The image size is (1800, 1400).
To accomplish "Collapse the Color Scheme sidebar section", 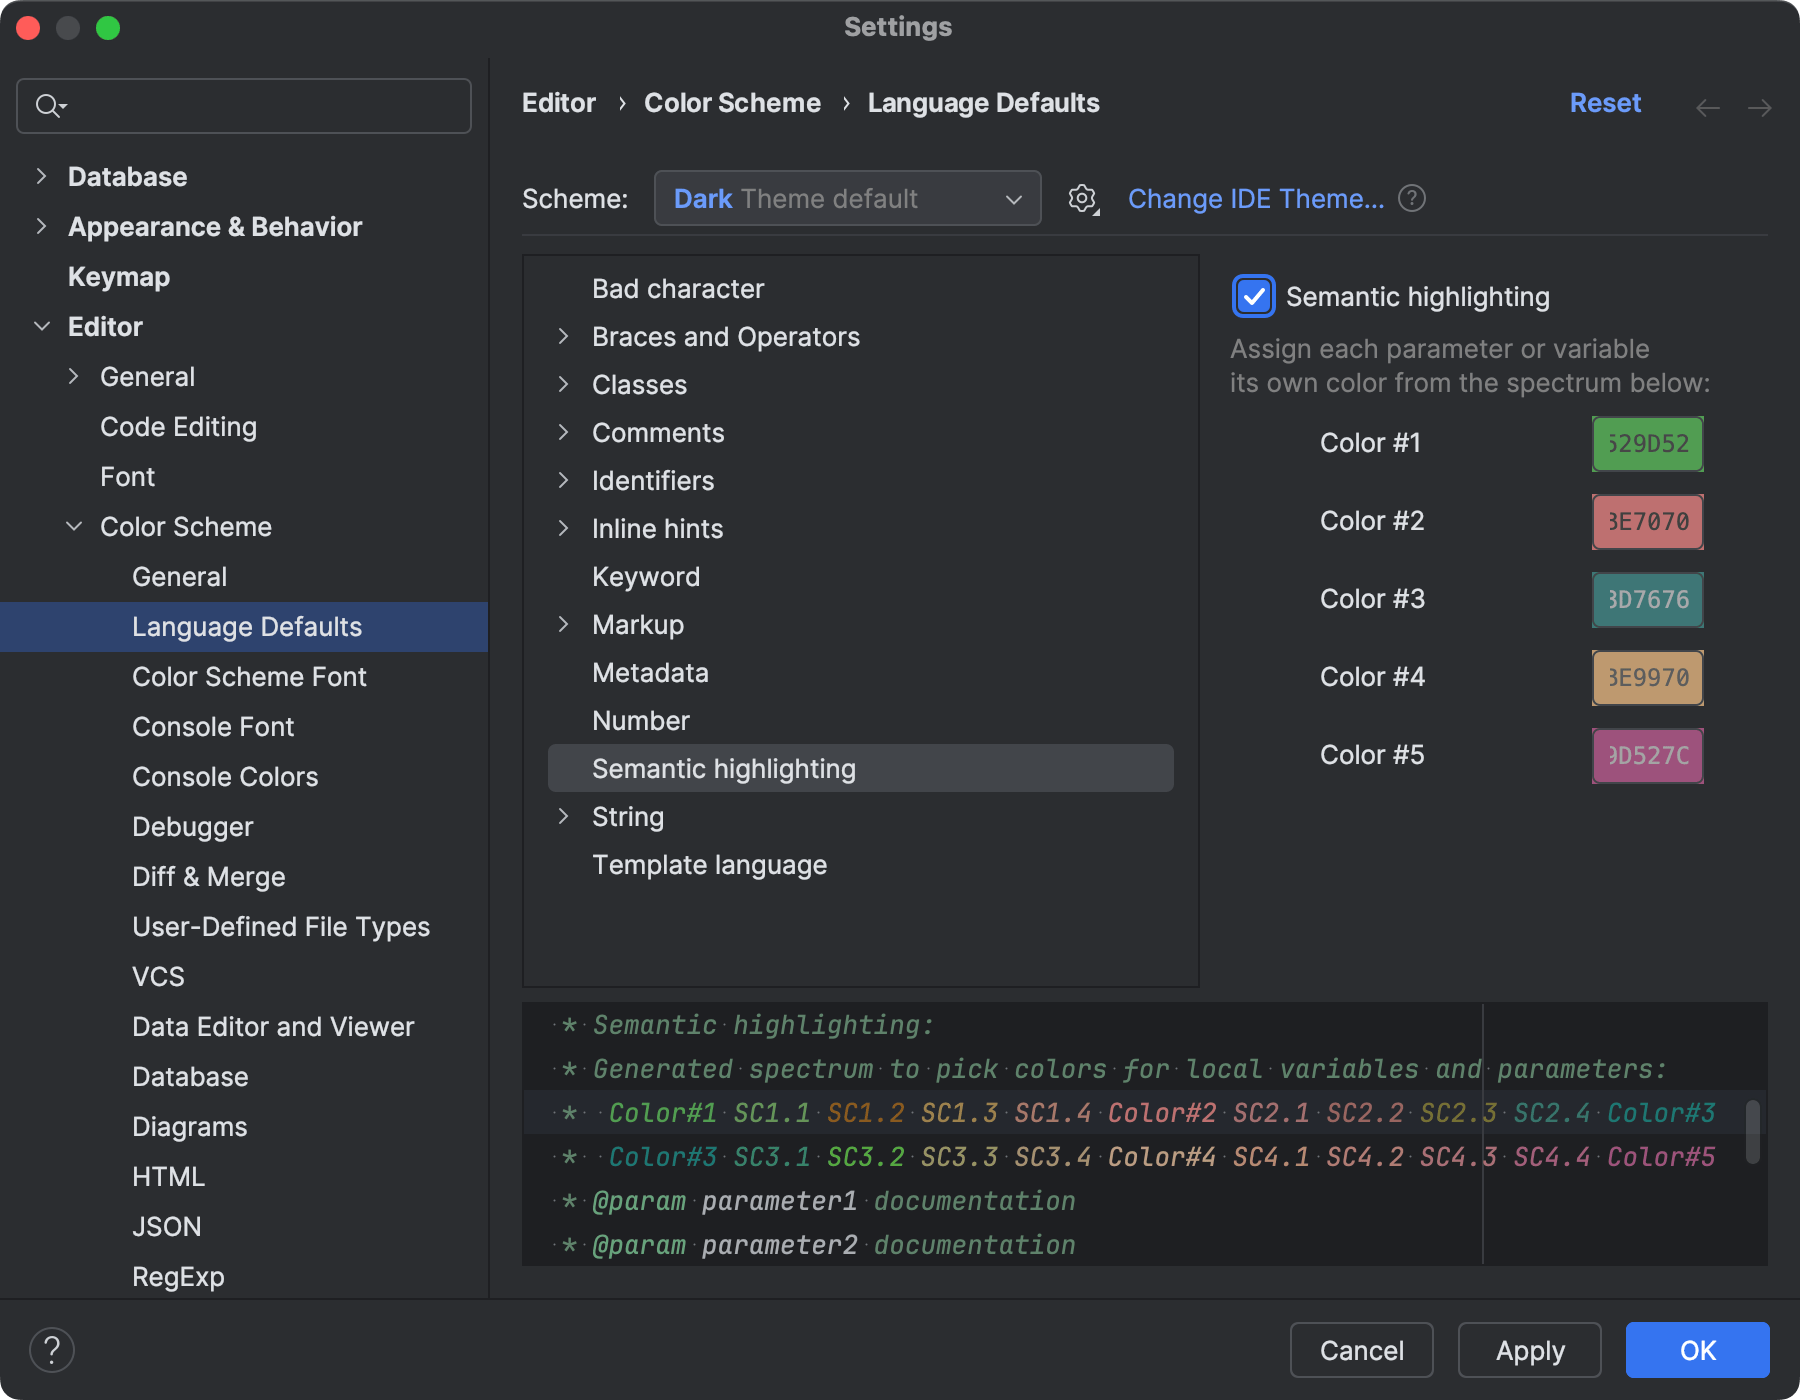I will pyautogui.click(x=74, y=526).
